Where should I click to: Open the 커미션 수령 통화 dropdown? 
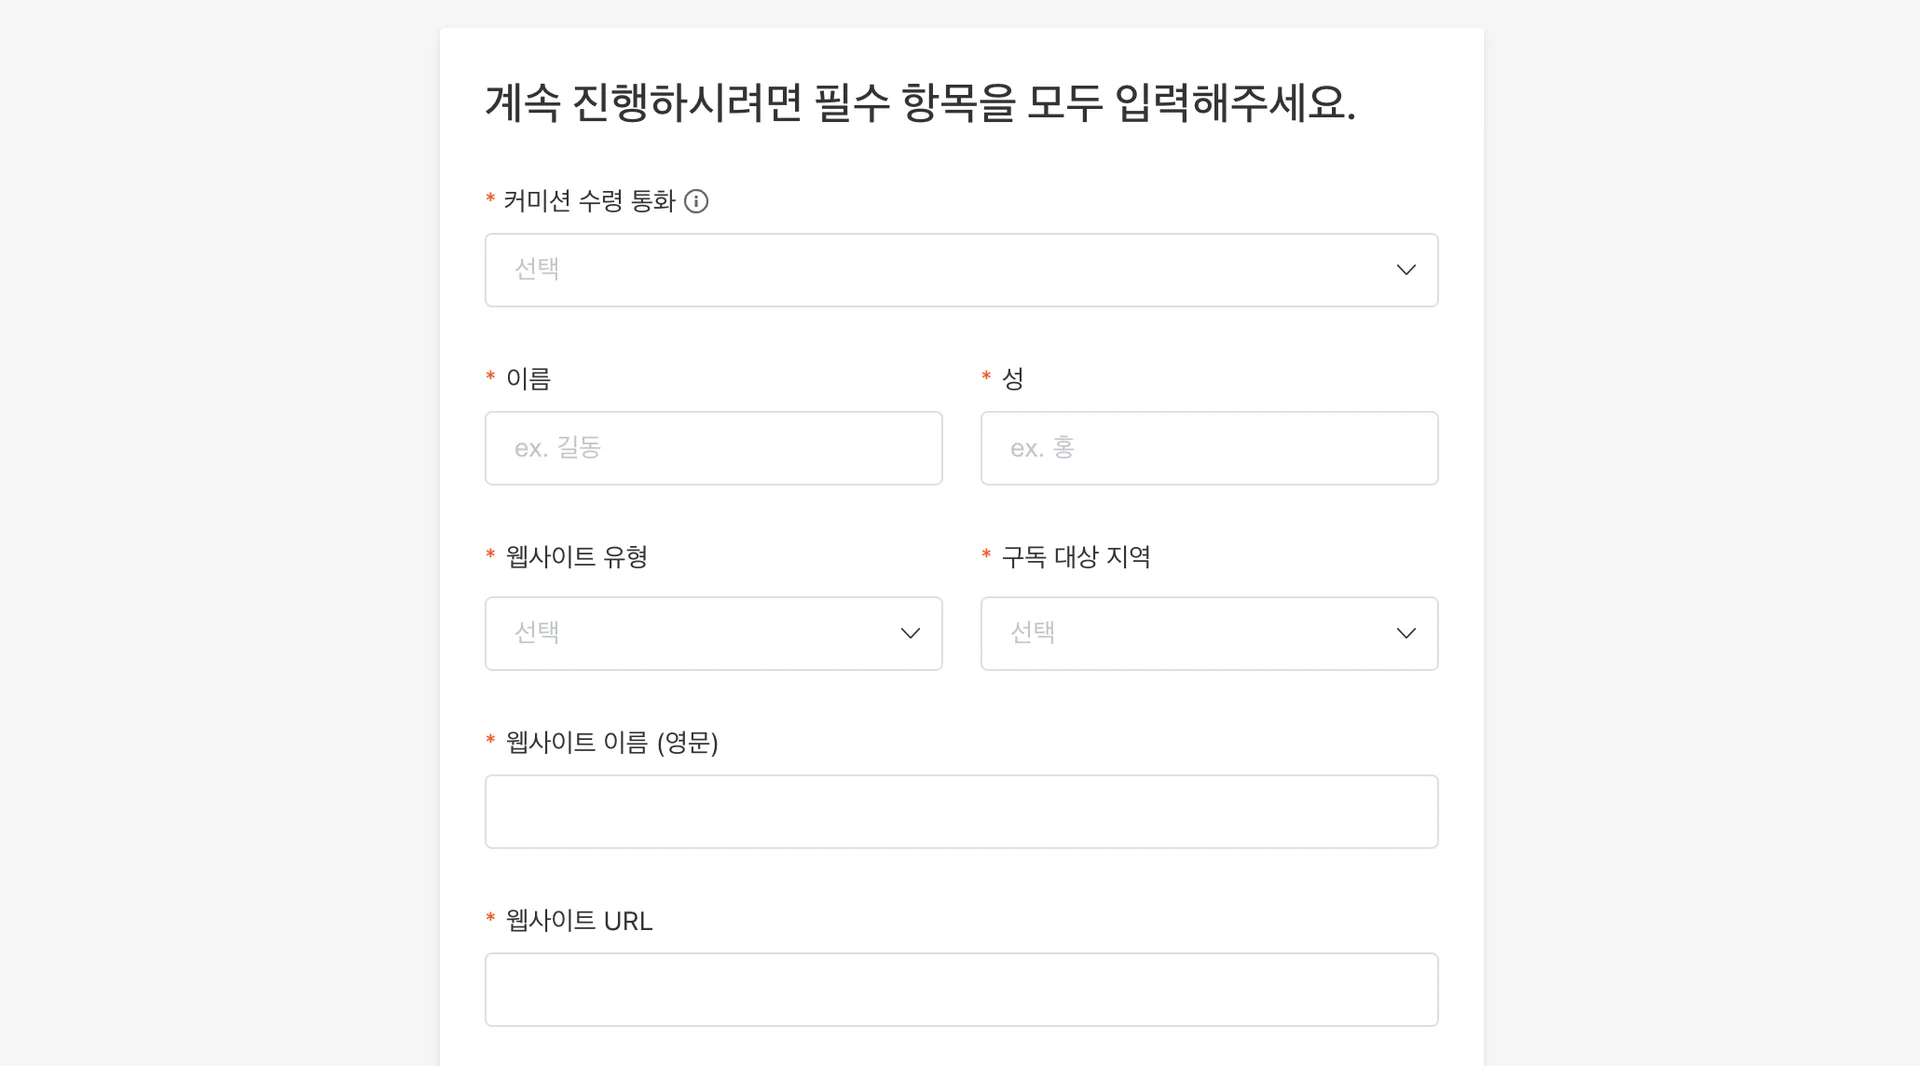960,269
